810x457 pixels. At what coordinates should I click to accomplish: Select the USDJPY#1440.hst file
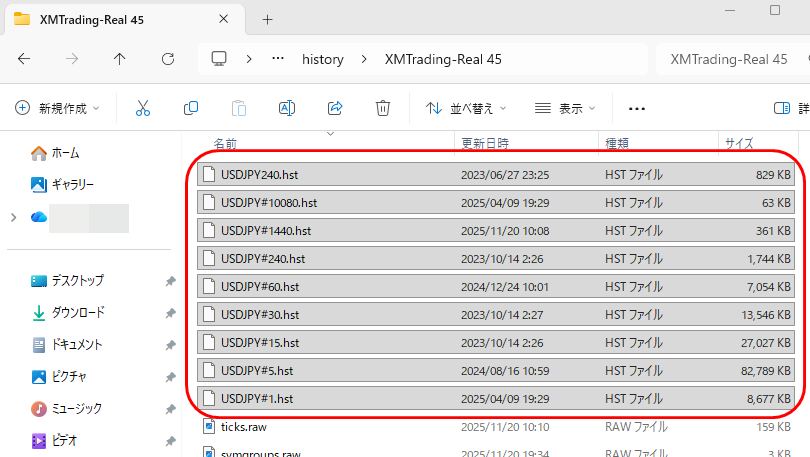pyautogui.click(x=266, y=230)
